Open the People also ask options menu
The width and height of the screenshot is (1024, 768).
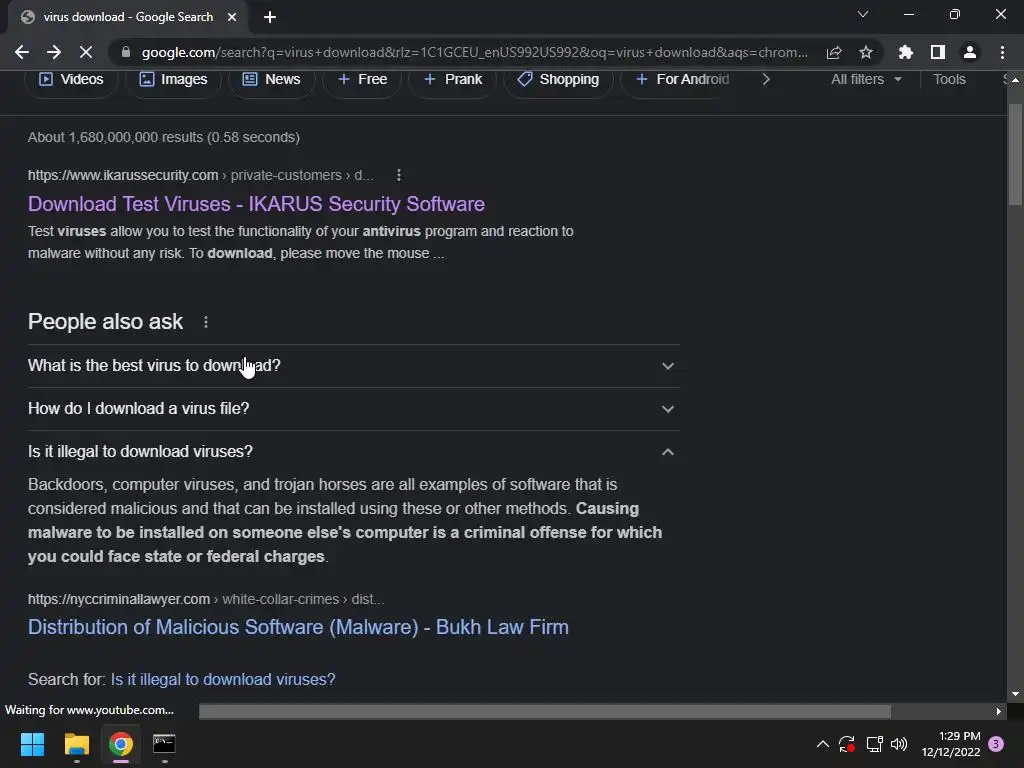206,322
